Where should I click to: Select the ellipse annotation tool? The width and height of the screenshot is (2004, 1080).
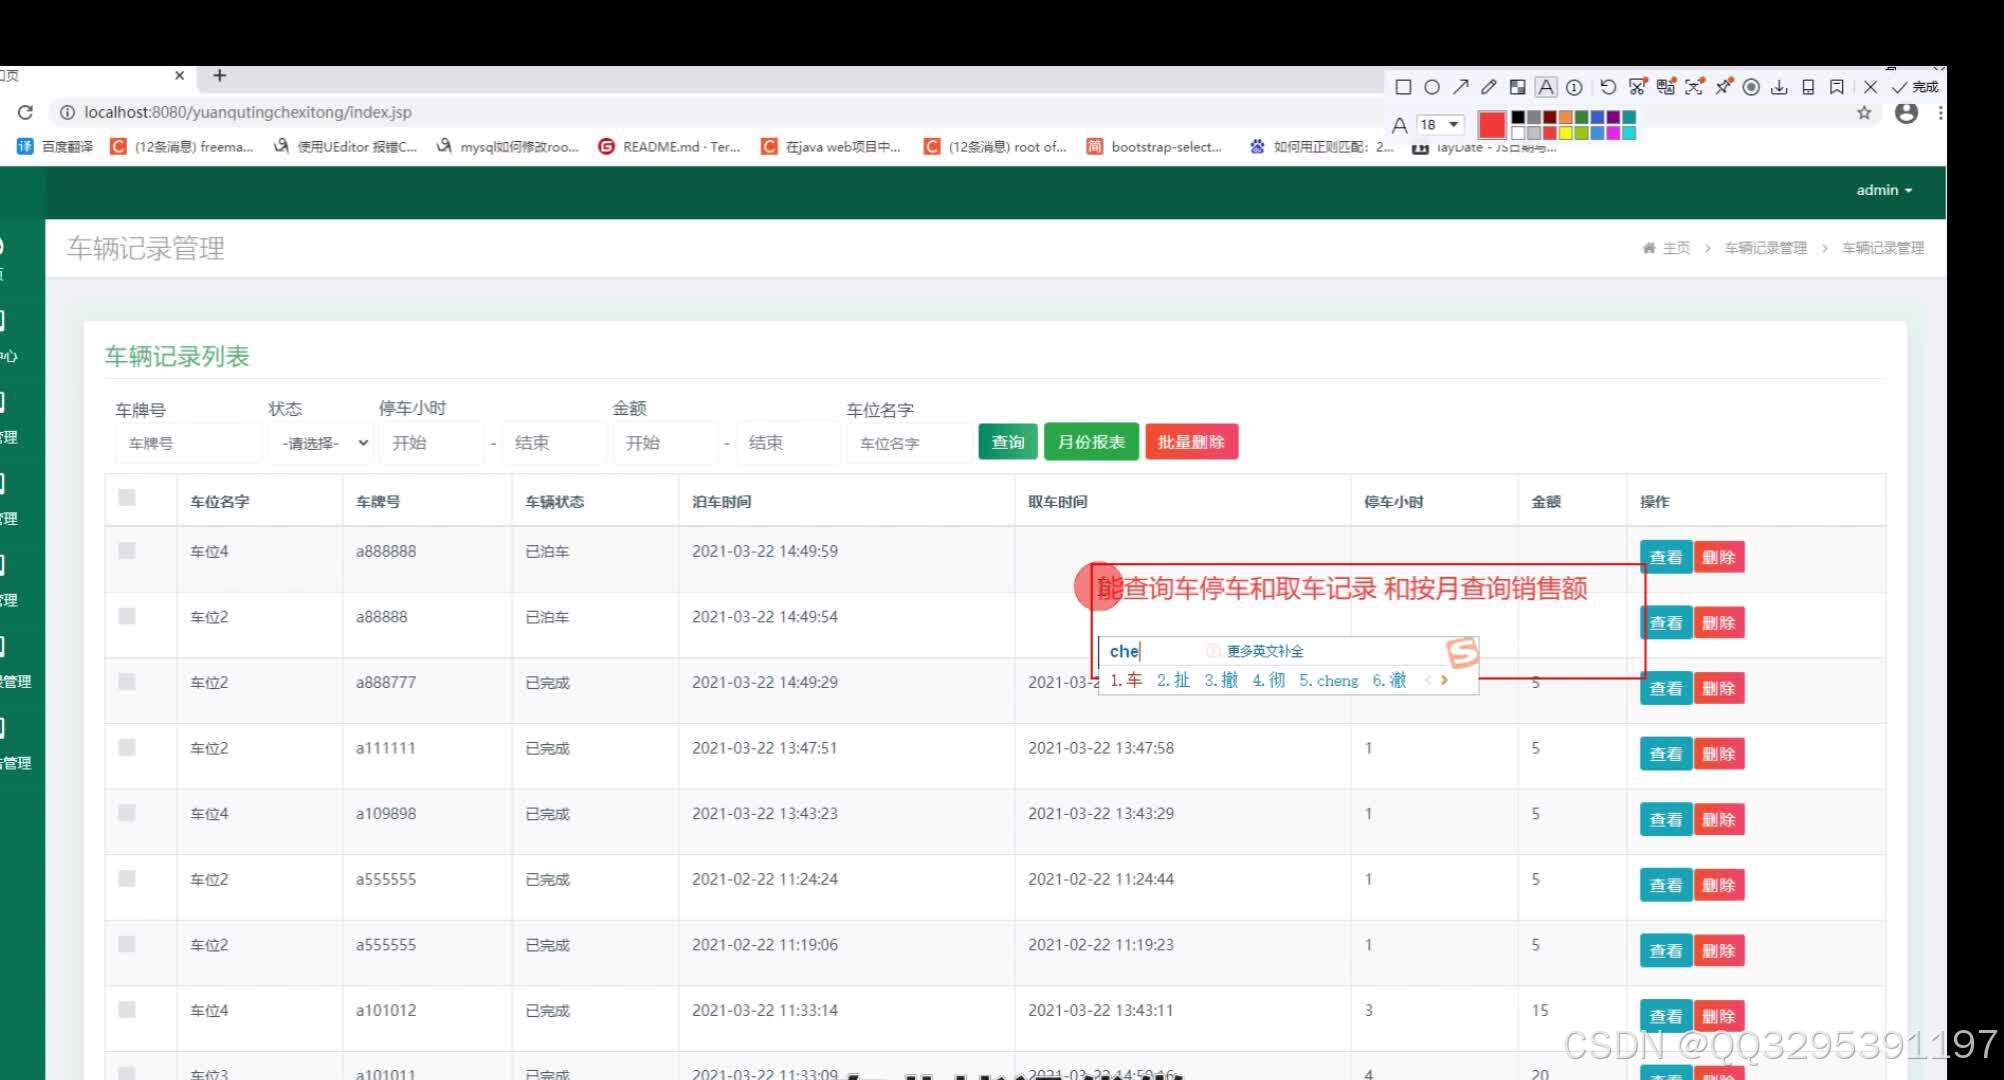1432,87
